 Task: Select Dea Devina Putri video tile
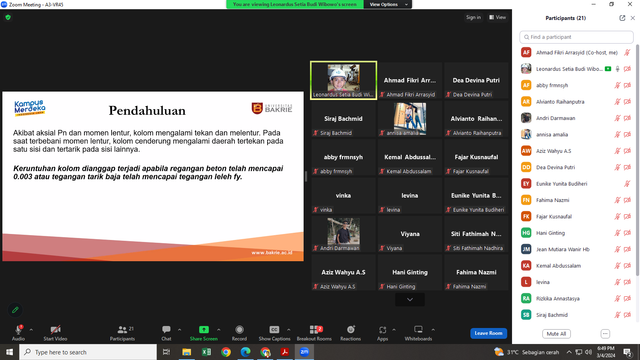(x=476, y=80)
